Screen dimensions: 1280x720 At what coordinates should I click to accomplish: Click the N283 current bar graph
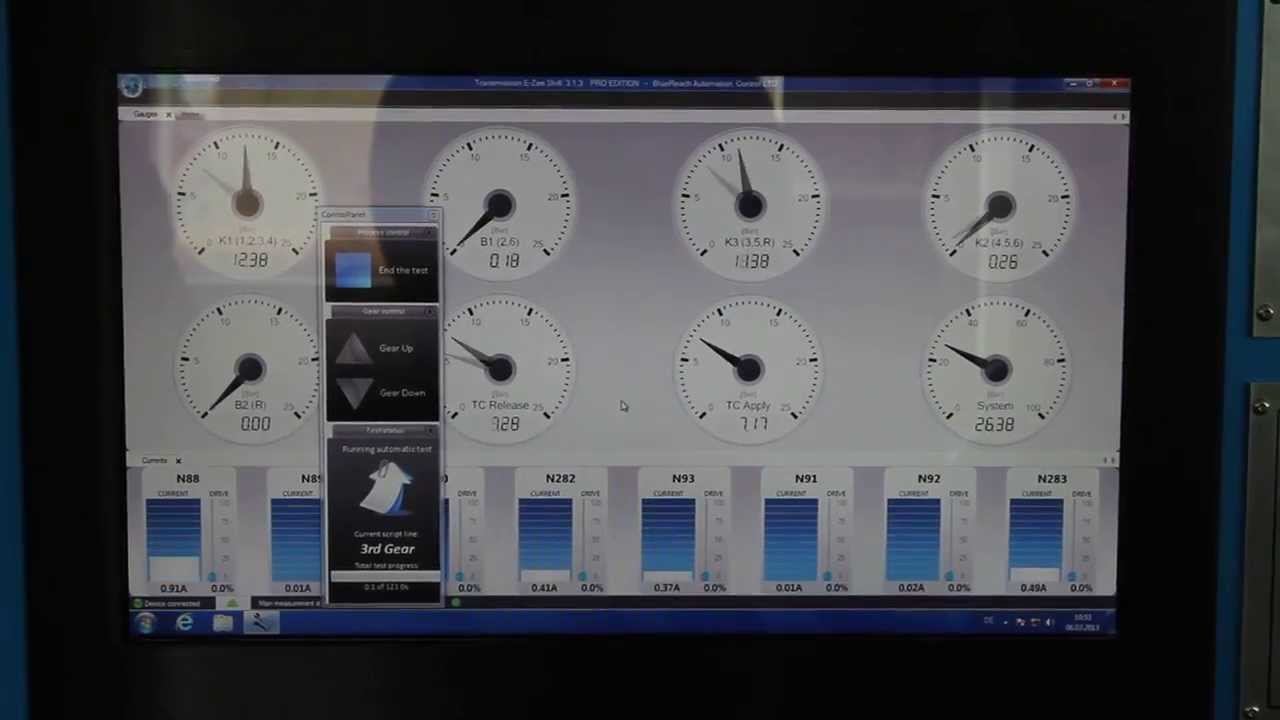pos(1036,540)
